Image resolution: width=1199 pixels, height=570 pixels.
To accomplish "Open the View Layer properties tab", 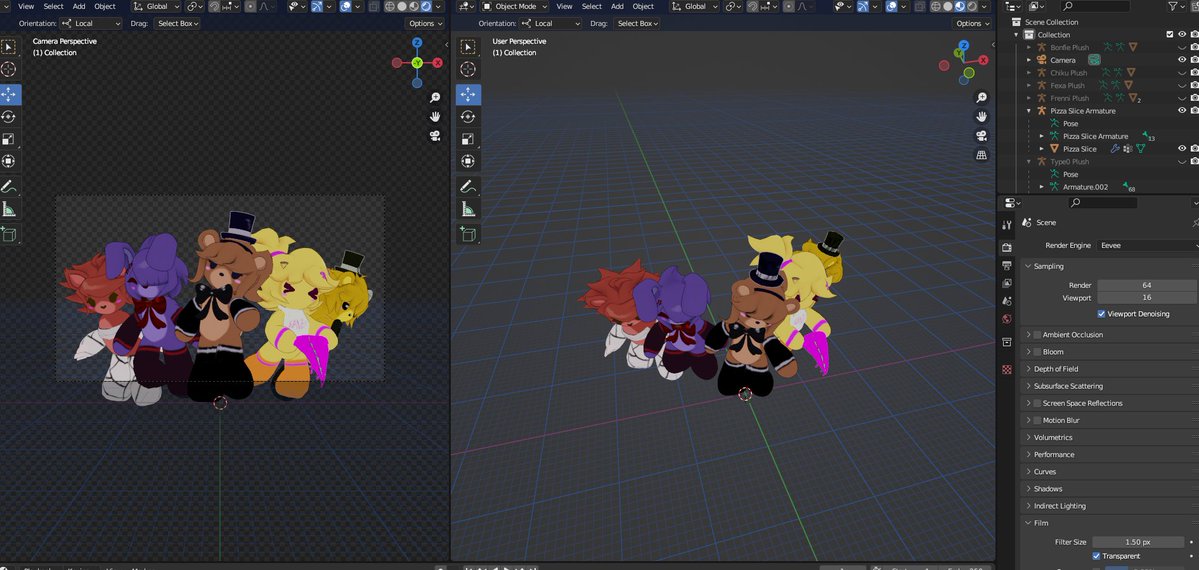I will pyautogui.click(x=1006, y=283).
